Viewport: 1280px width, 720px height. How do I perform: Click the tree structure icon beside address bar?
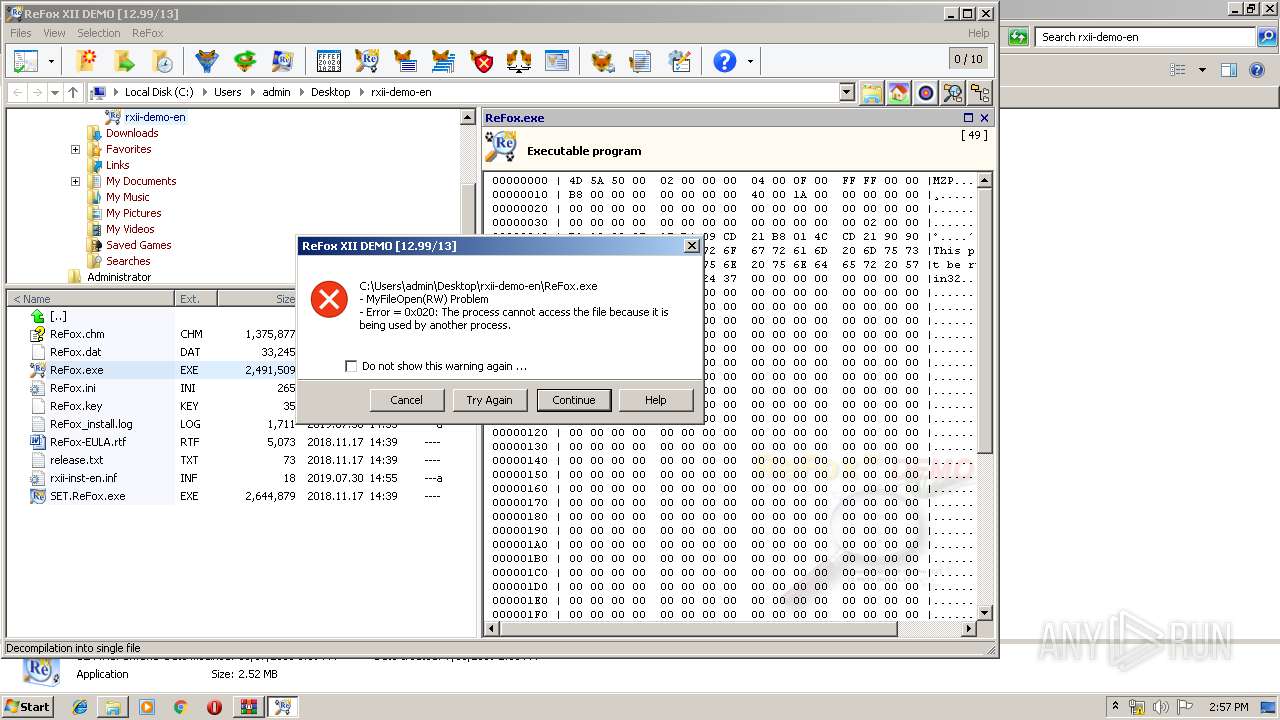pyautogui.click(x=980, y=93)
